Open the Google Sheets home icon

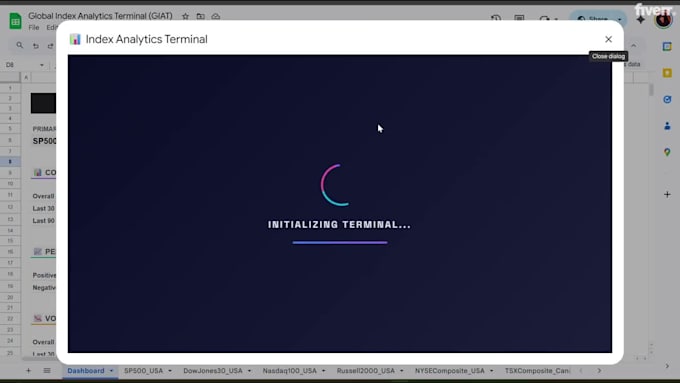pos(15,20)
